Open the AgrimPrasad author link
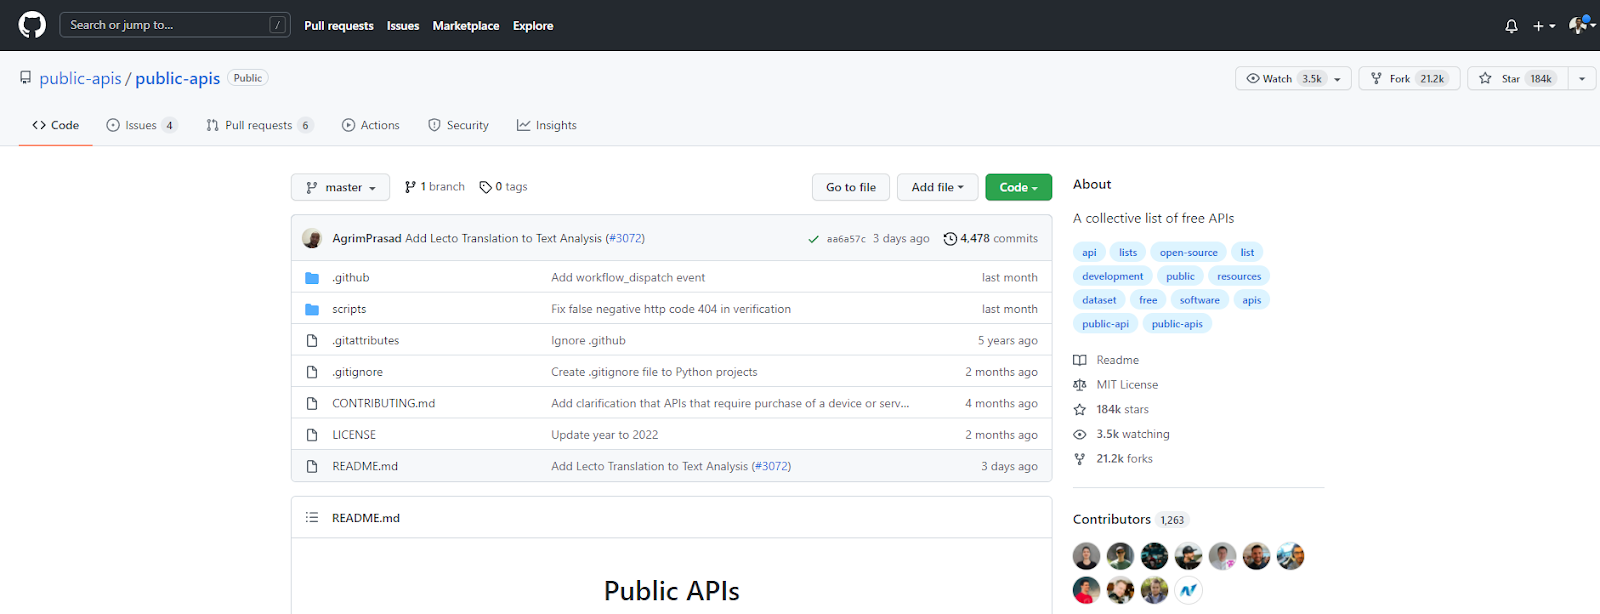Viewport: 1600px width, 614px height. tap(366, 238)
